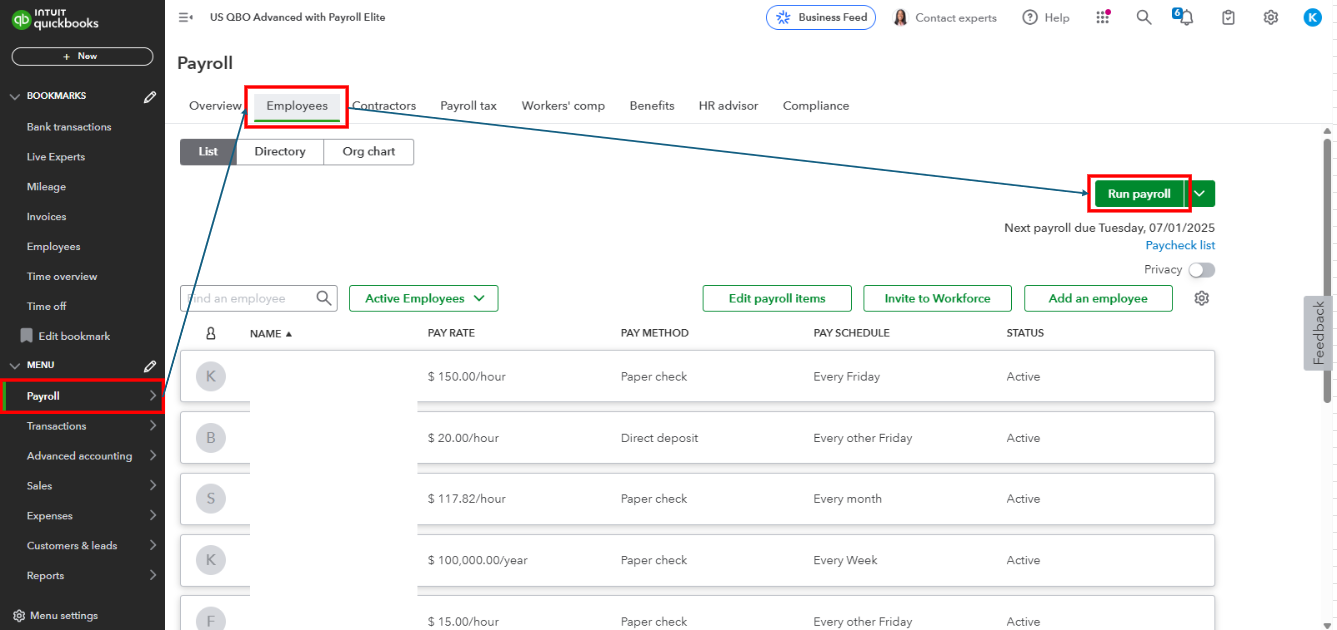The width and height of the screenshot is (1337, 630).
Task: Click the employee search magnifier icon
Action: pos(324,298)
